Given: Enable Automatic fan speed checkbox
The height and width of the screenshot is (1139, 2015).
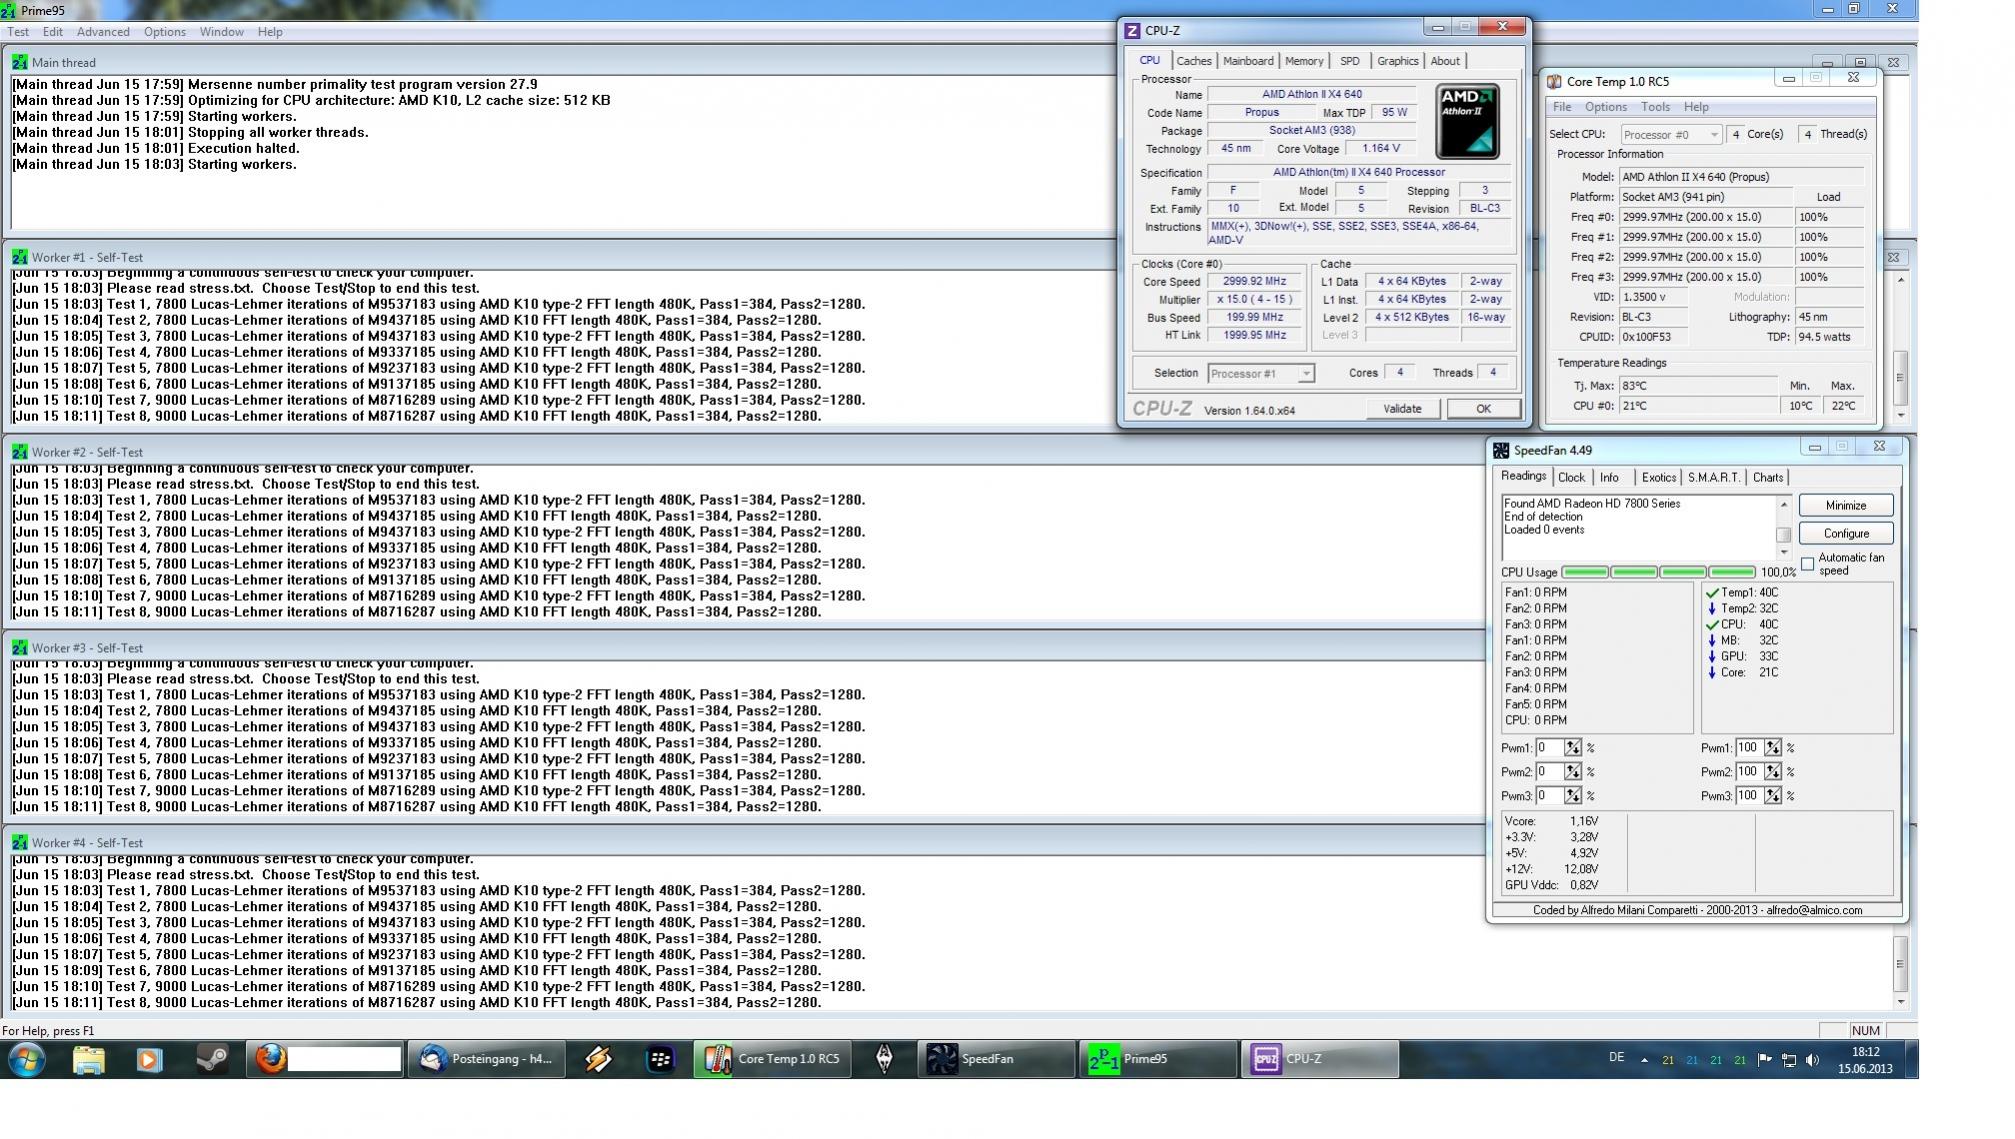Looking at the screenshot, I should pos(1808,564).
